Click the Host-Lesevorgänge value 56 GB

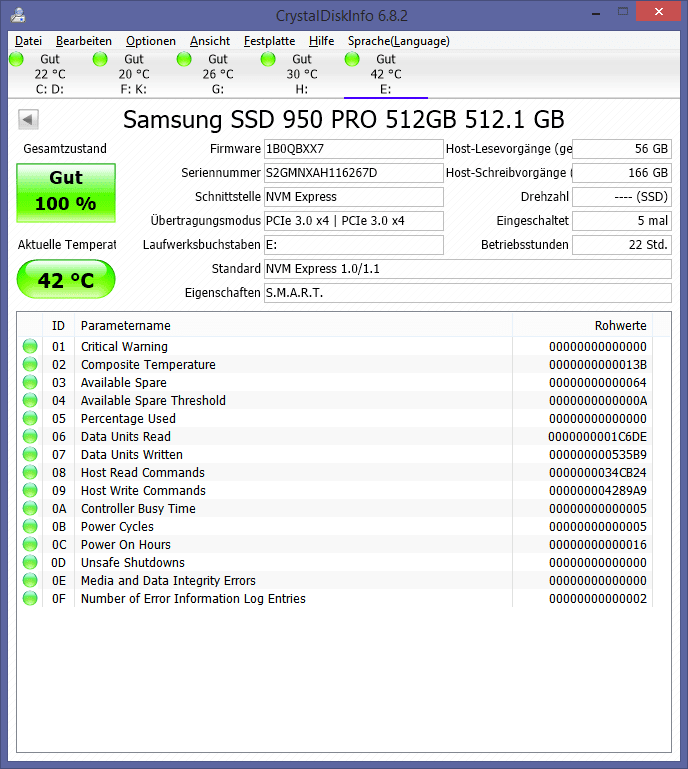click(x=622, y=149)
